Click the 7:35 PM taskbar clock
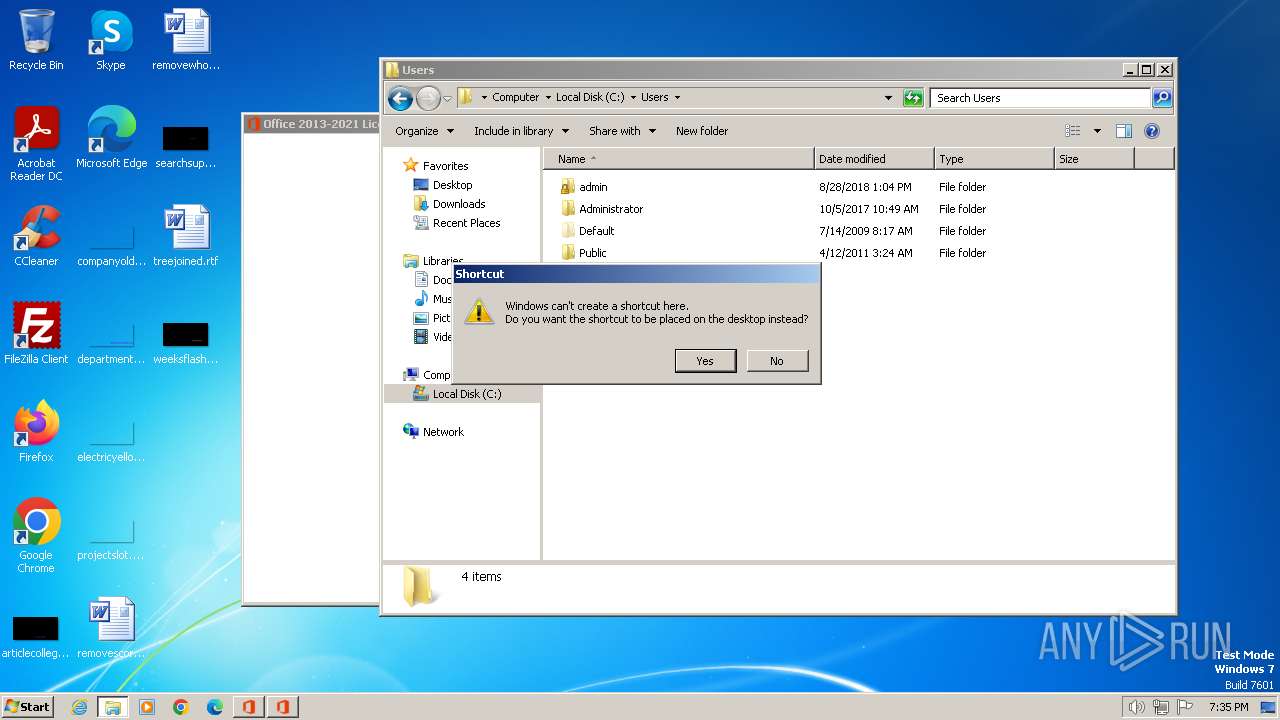 [1228, 707]
